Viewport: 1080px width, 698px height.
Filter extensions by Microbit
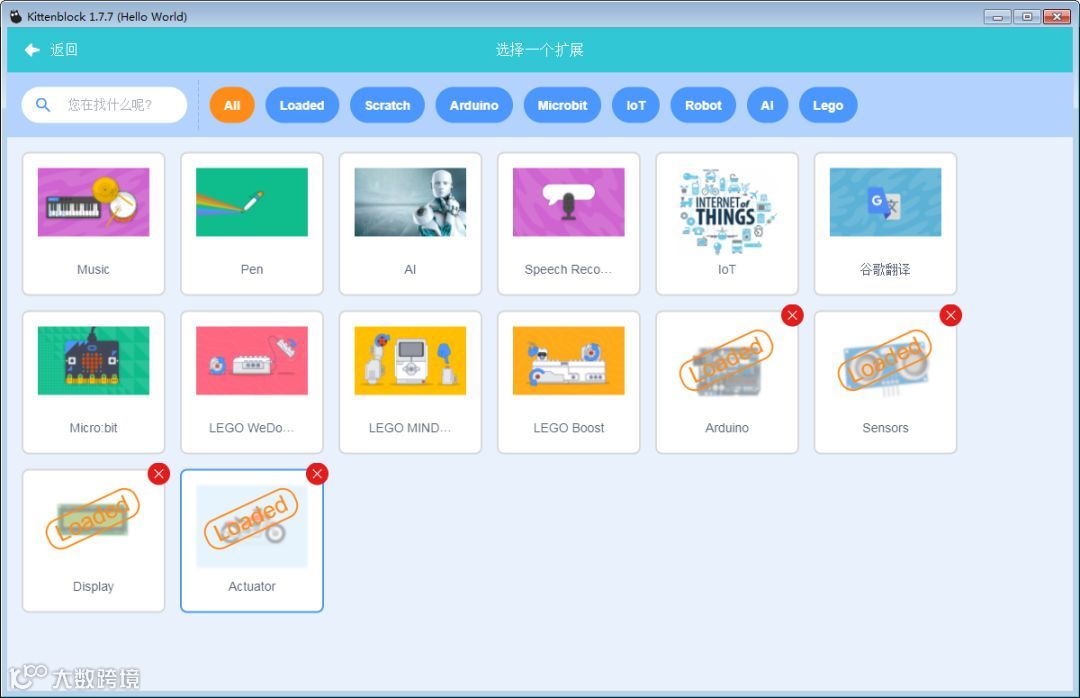[x=562, y=105]
